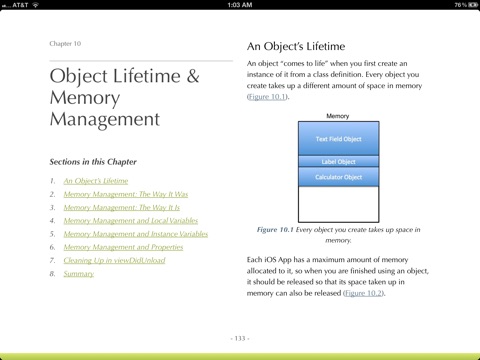
Task: Go to "Memory Management and Properties" section
Action: [123, 247]
